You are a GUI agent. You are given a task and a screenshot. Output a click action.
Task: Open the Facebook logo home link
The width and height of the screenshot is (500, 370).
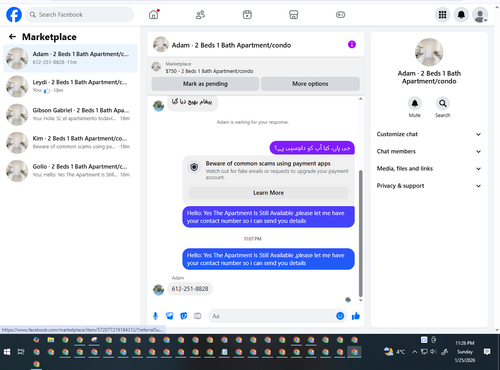[x=14, y=15]
